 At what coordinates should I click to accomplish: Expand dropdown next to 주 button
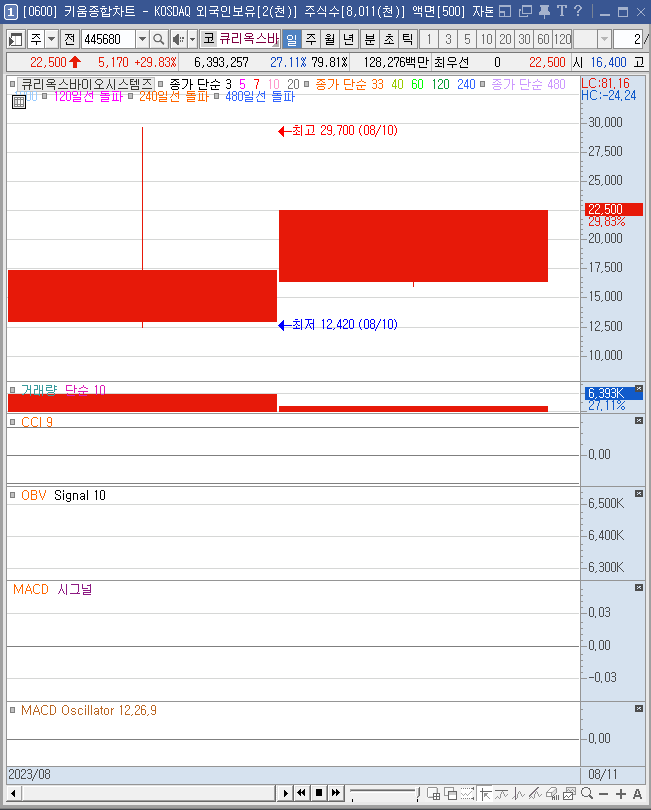click(52, 39)
